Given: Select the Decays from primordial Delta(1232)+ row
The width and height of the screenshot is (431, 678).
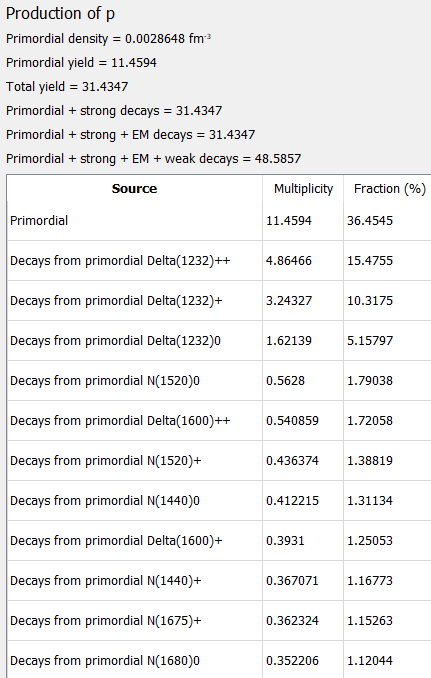Looking at the screenshot, I should click(x=219, y=301).
